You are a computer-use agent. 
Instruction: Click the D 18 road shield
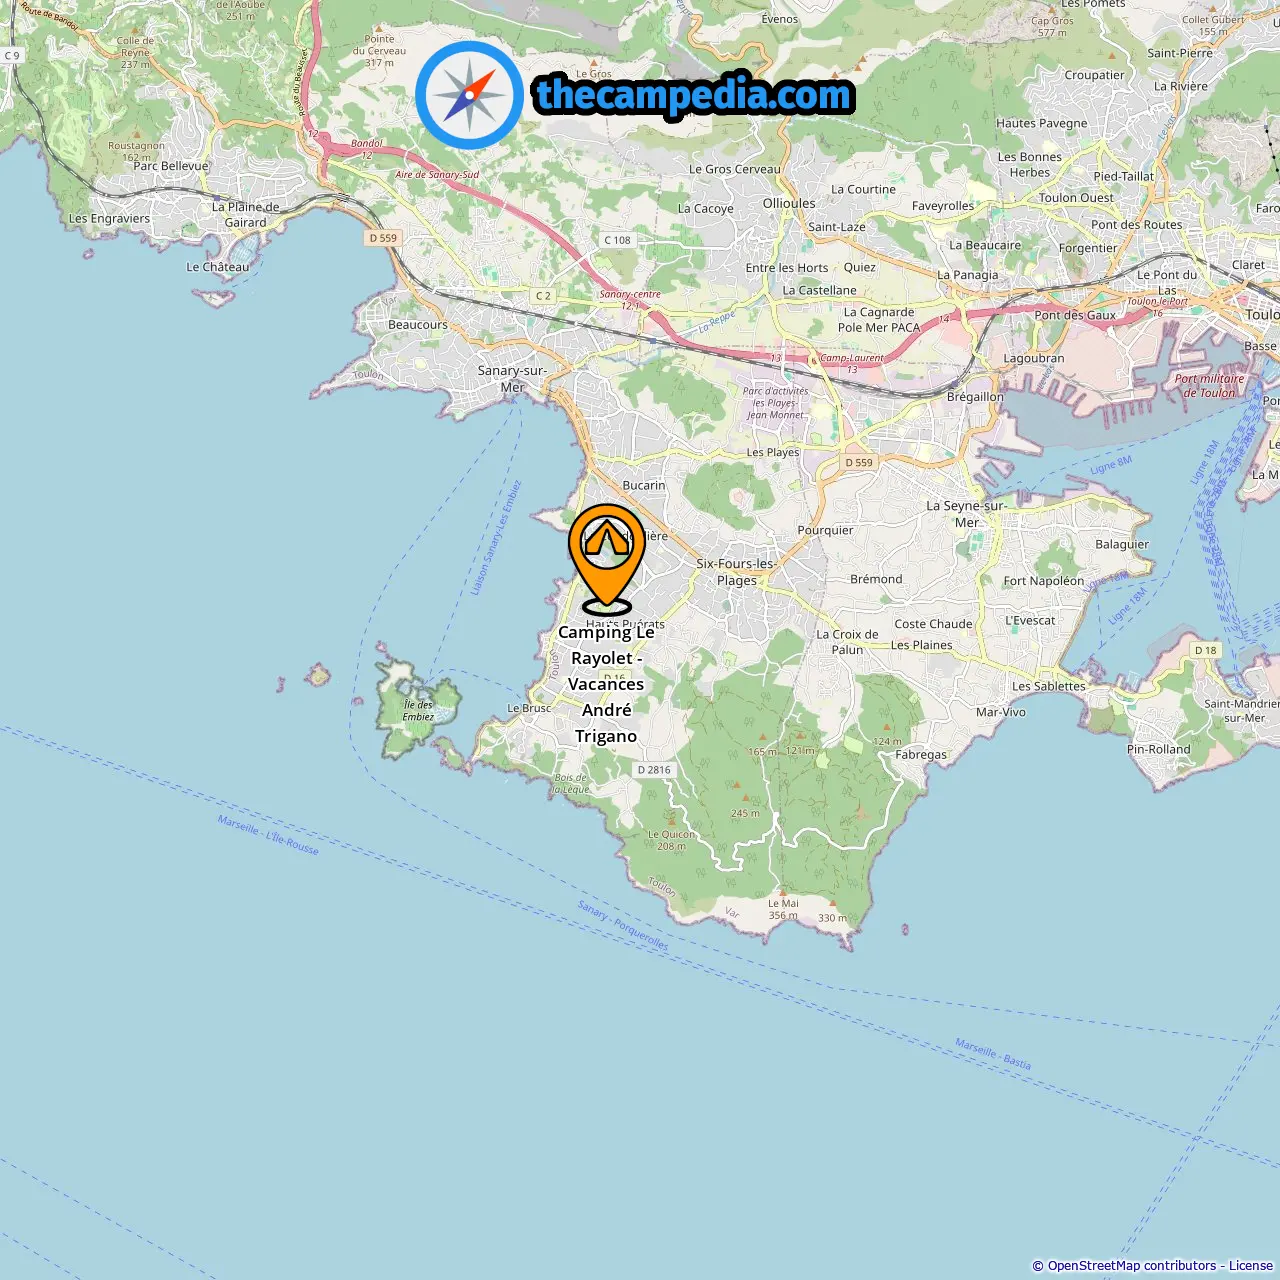(1206, 650)
